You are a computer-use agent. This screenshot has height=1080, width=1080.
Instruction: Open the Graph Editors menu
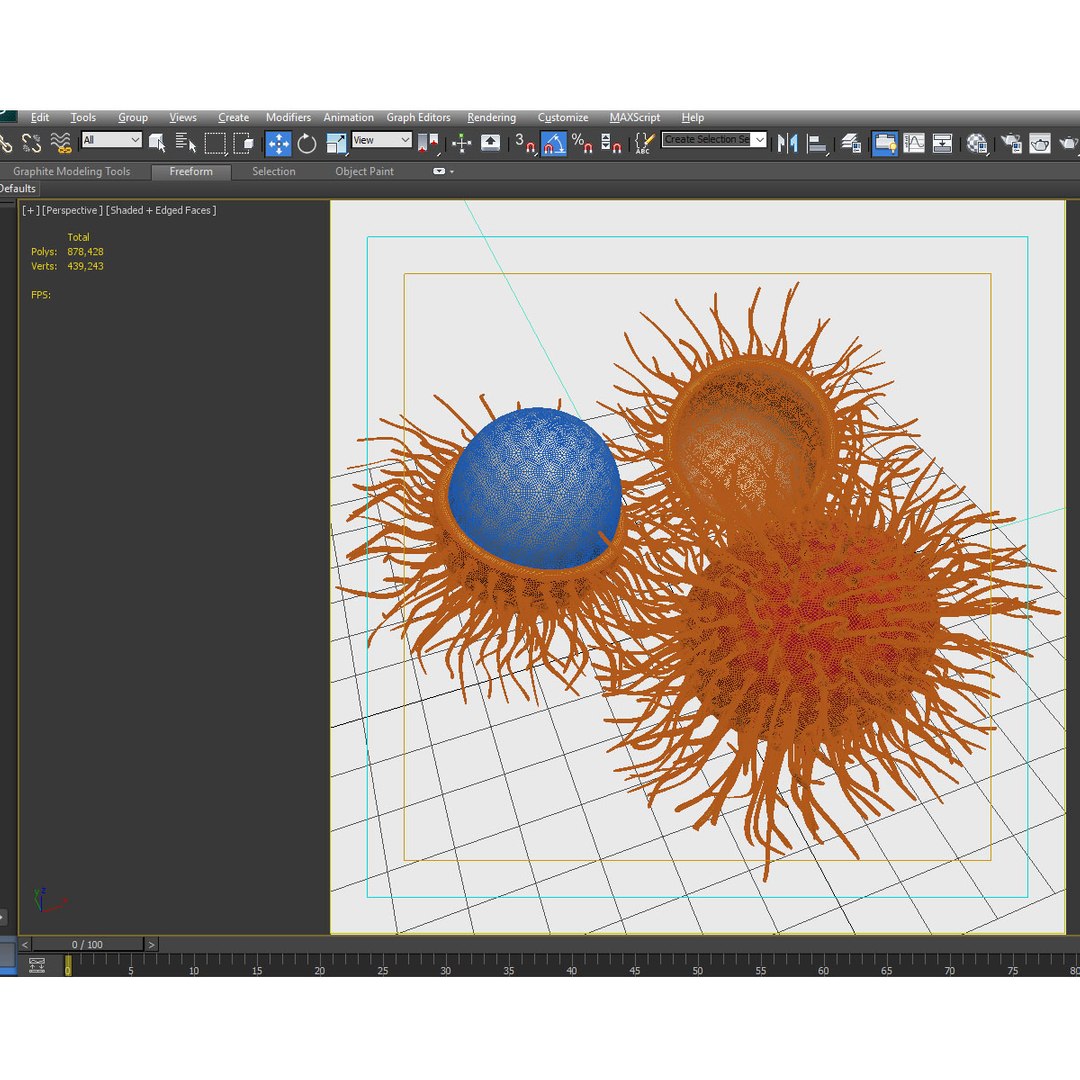(x=418, y=117)
